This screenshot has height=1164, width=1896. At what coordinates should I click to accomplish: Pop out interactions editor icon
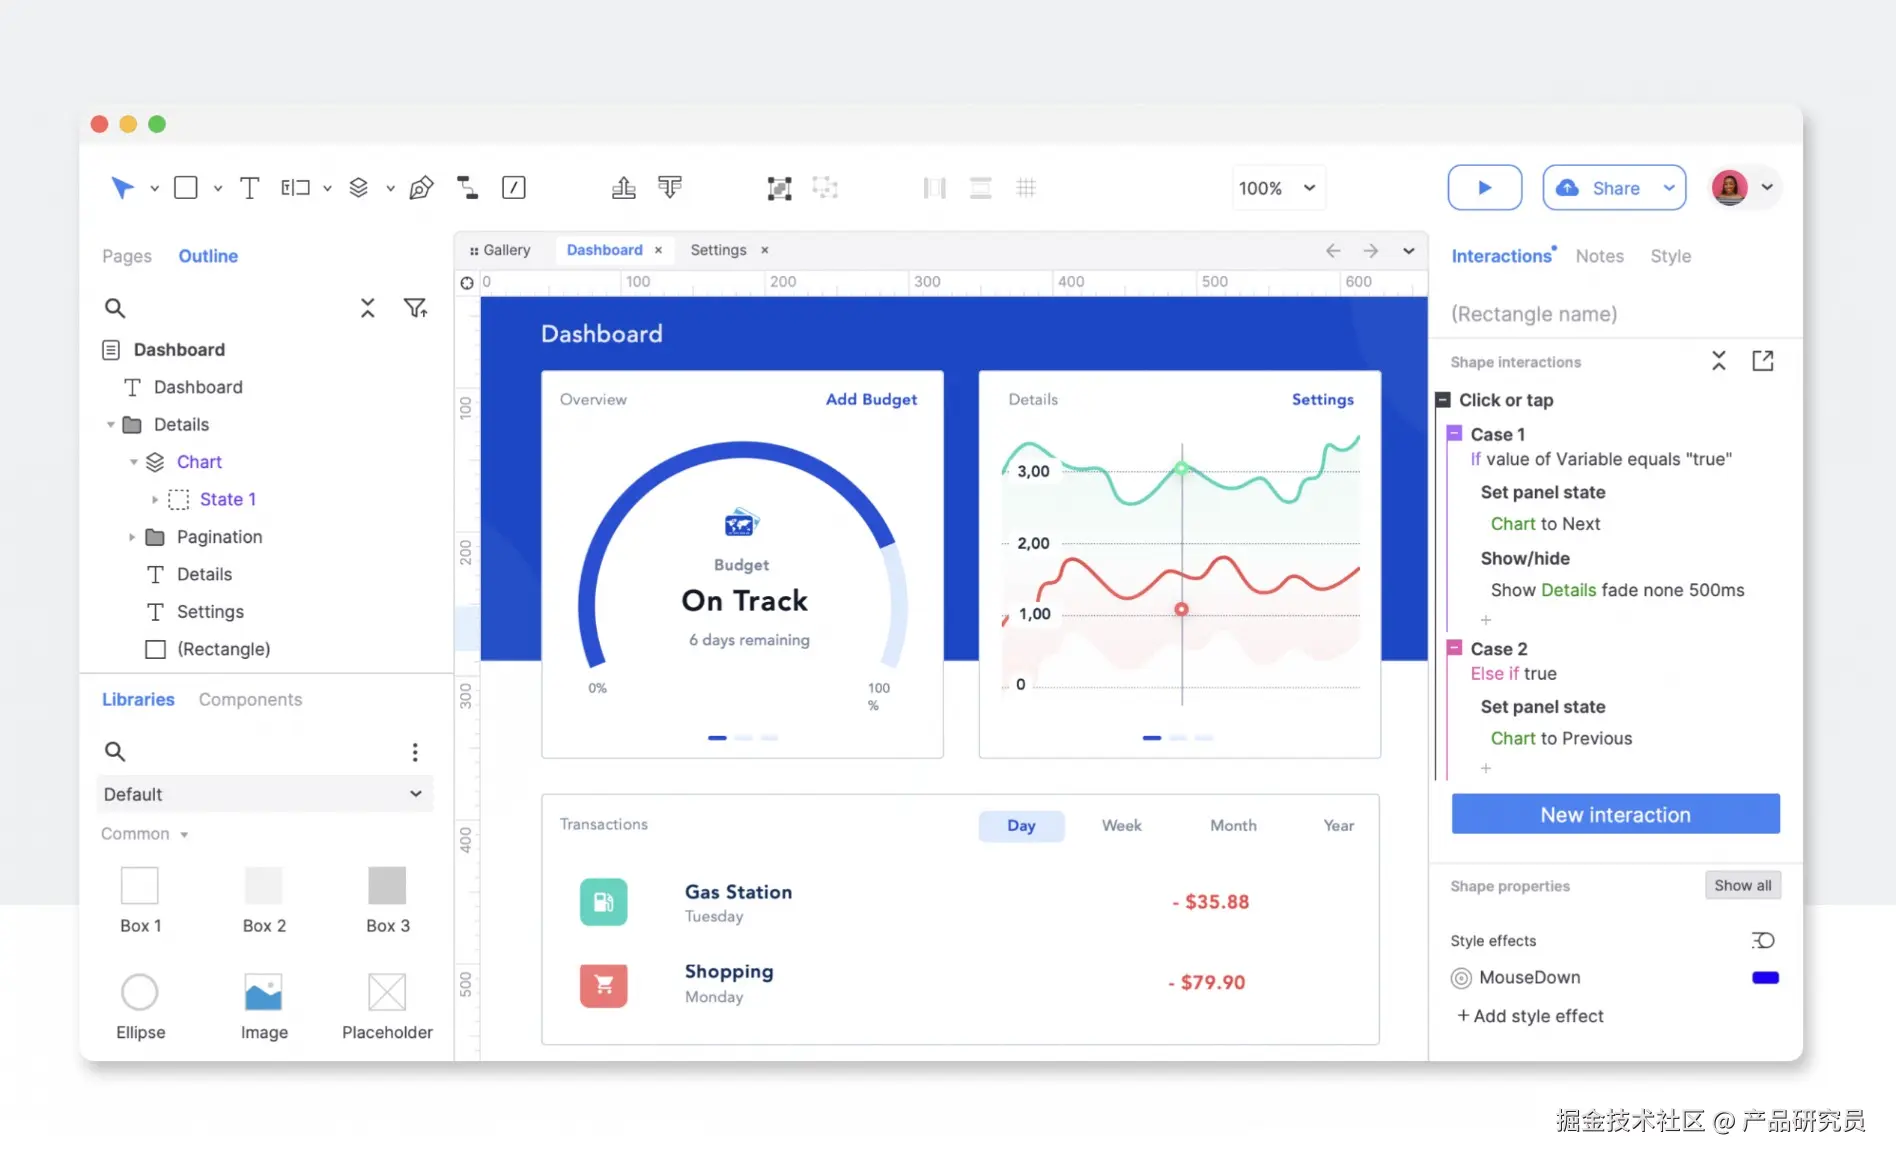tap(1763, 361)
